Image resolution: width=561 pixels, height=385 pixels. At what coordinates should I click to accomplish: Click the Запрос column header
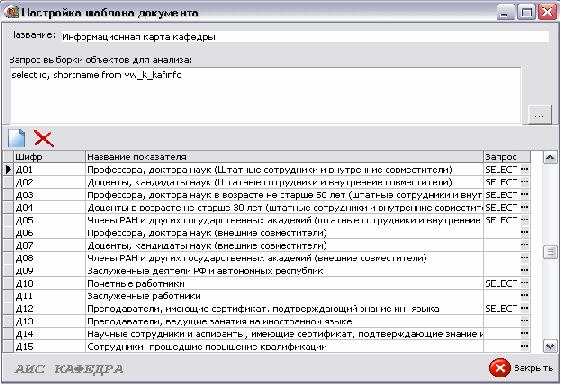507,157
